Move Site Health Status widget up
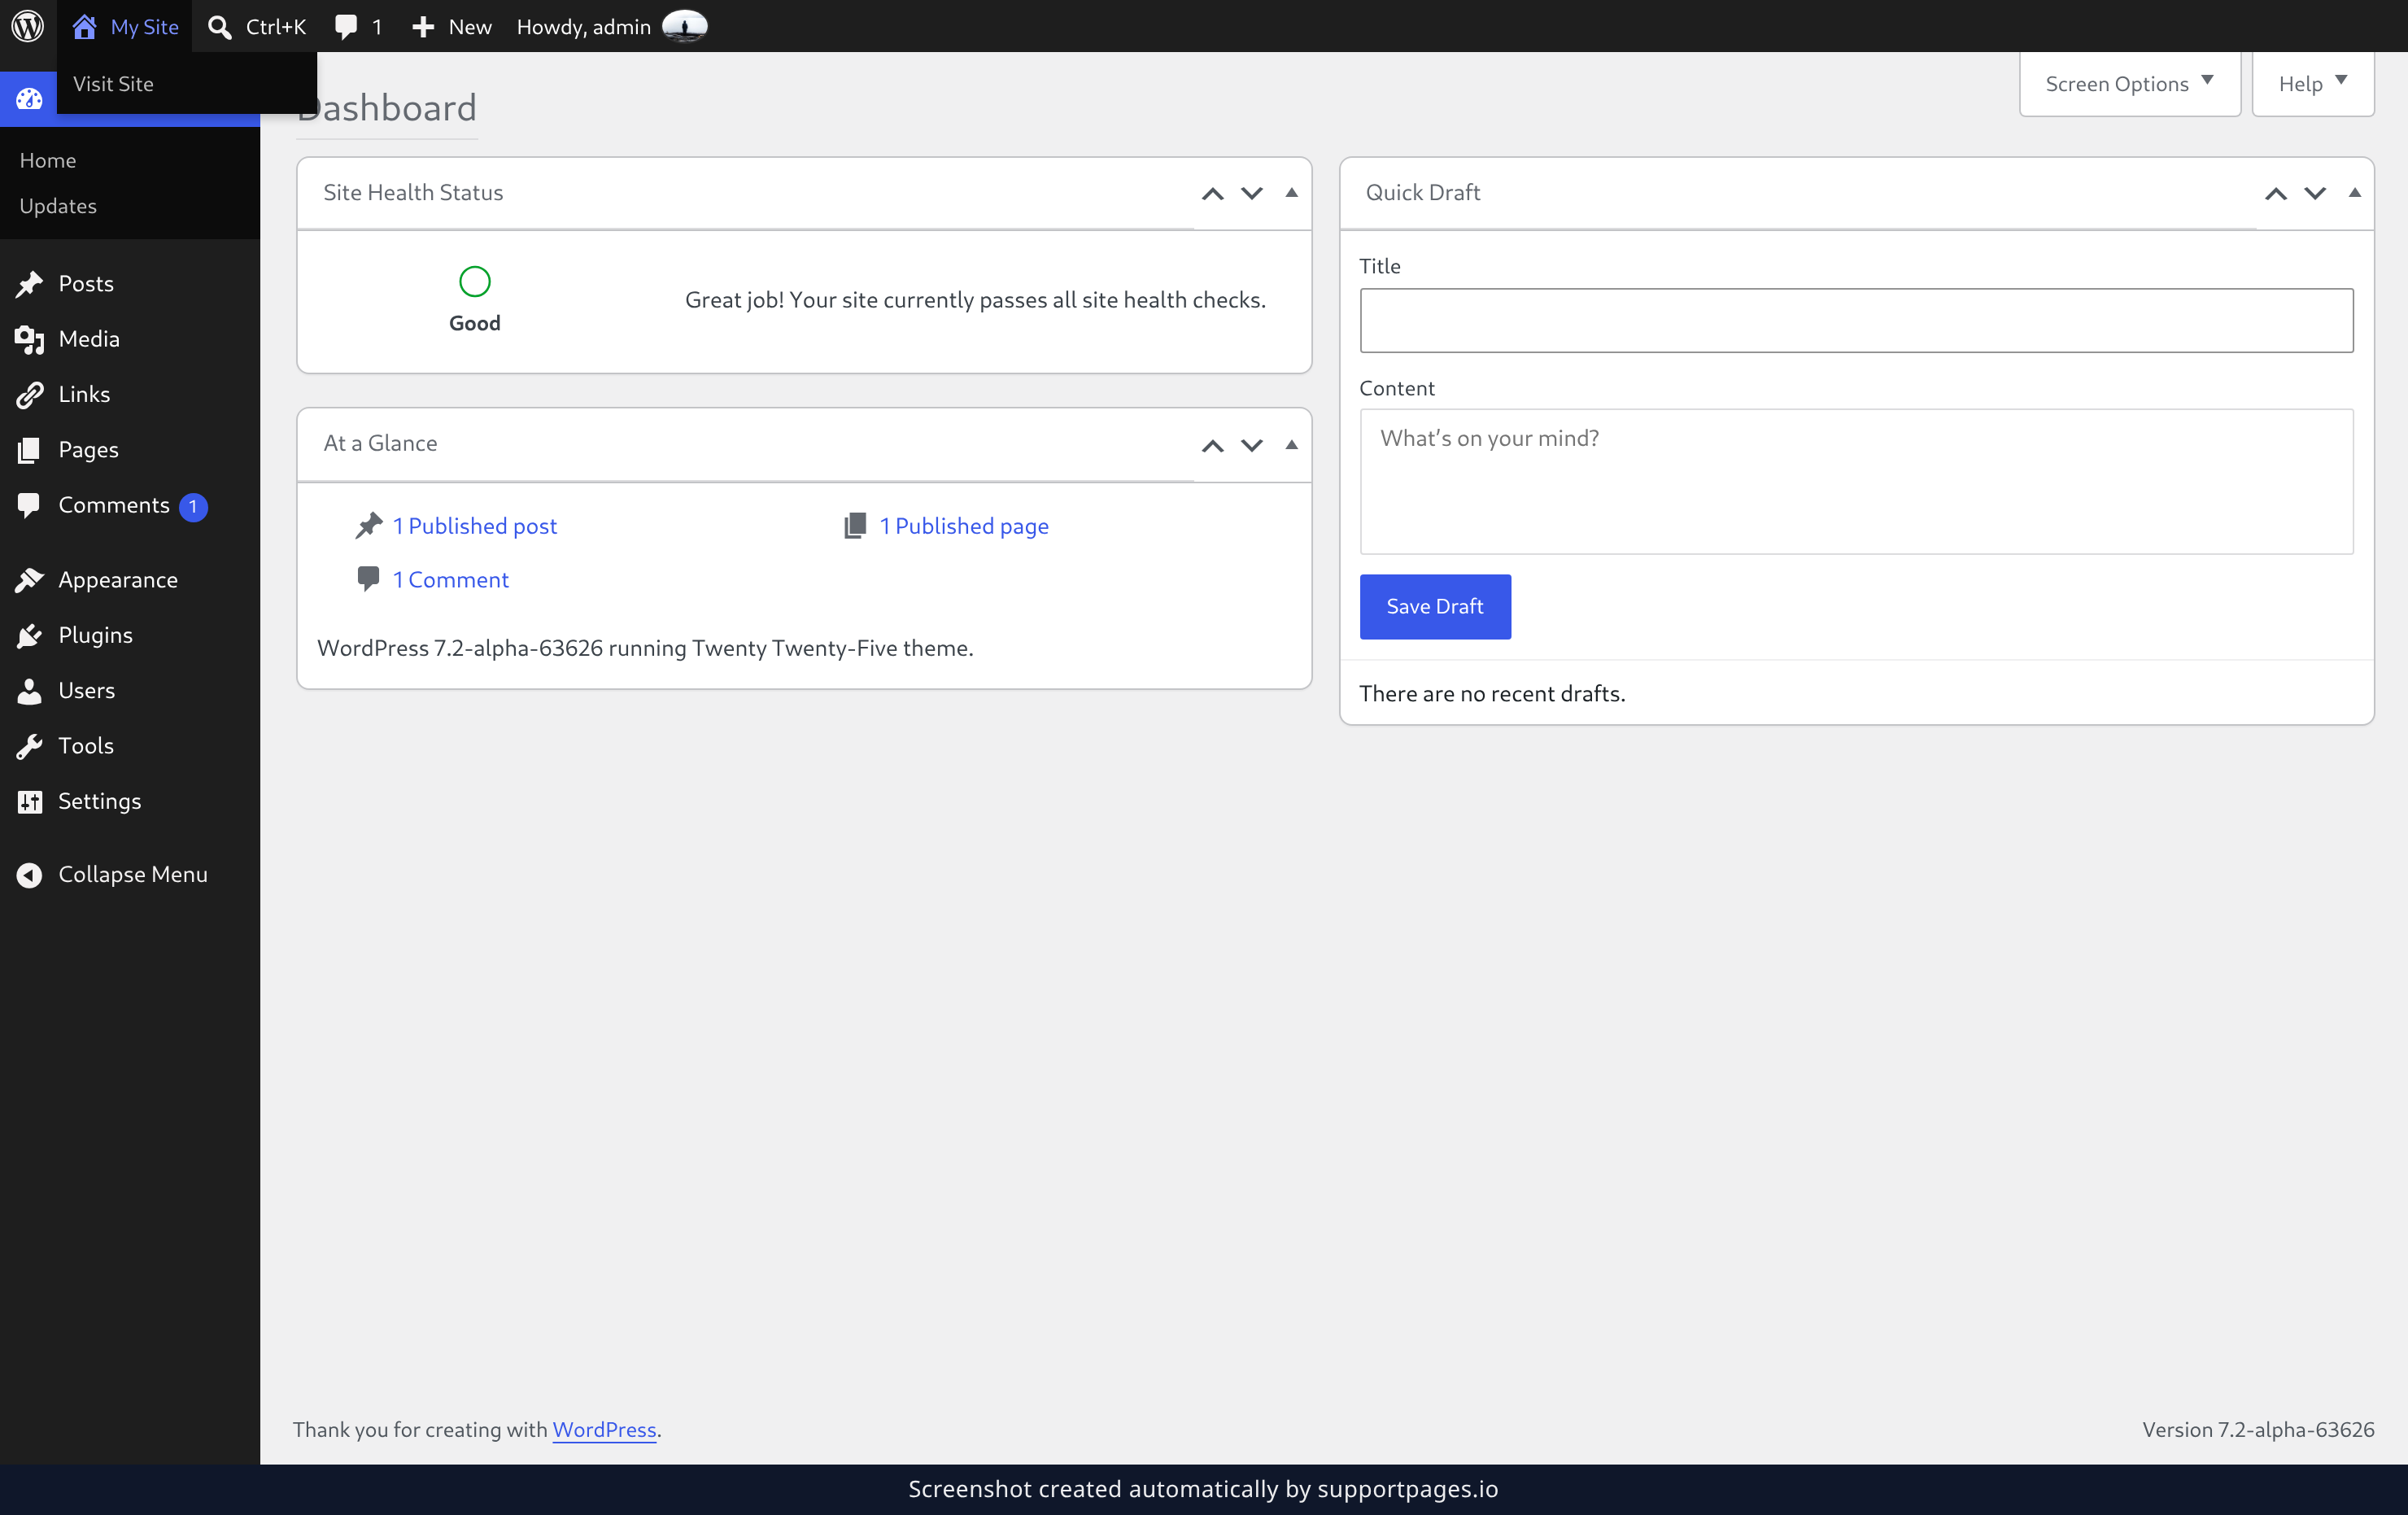The width and height of the screenshot is (2408, 1515). (x=1212, y=194)
